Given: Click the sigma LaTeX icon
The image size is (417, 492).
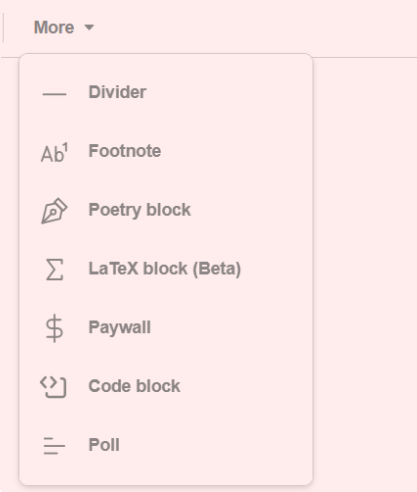Looking at the screenshot, I should click(x=54, y=269).
